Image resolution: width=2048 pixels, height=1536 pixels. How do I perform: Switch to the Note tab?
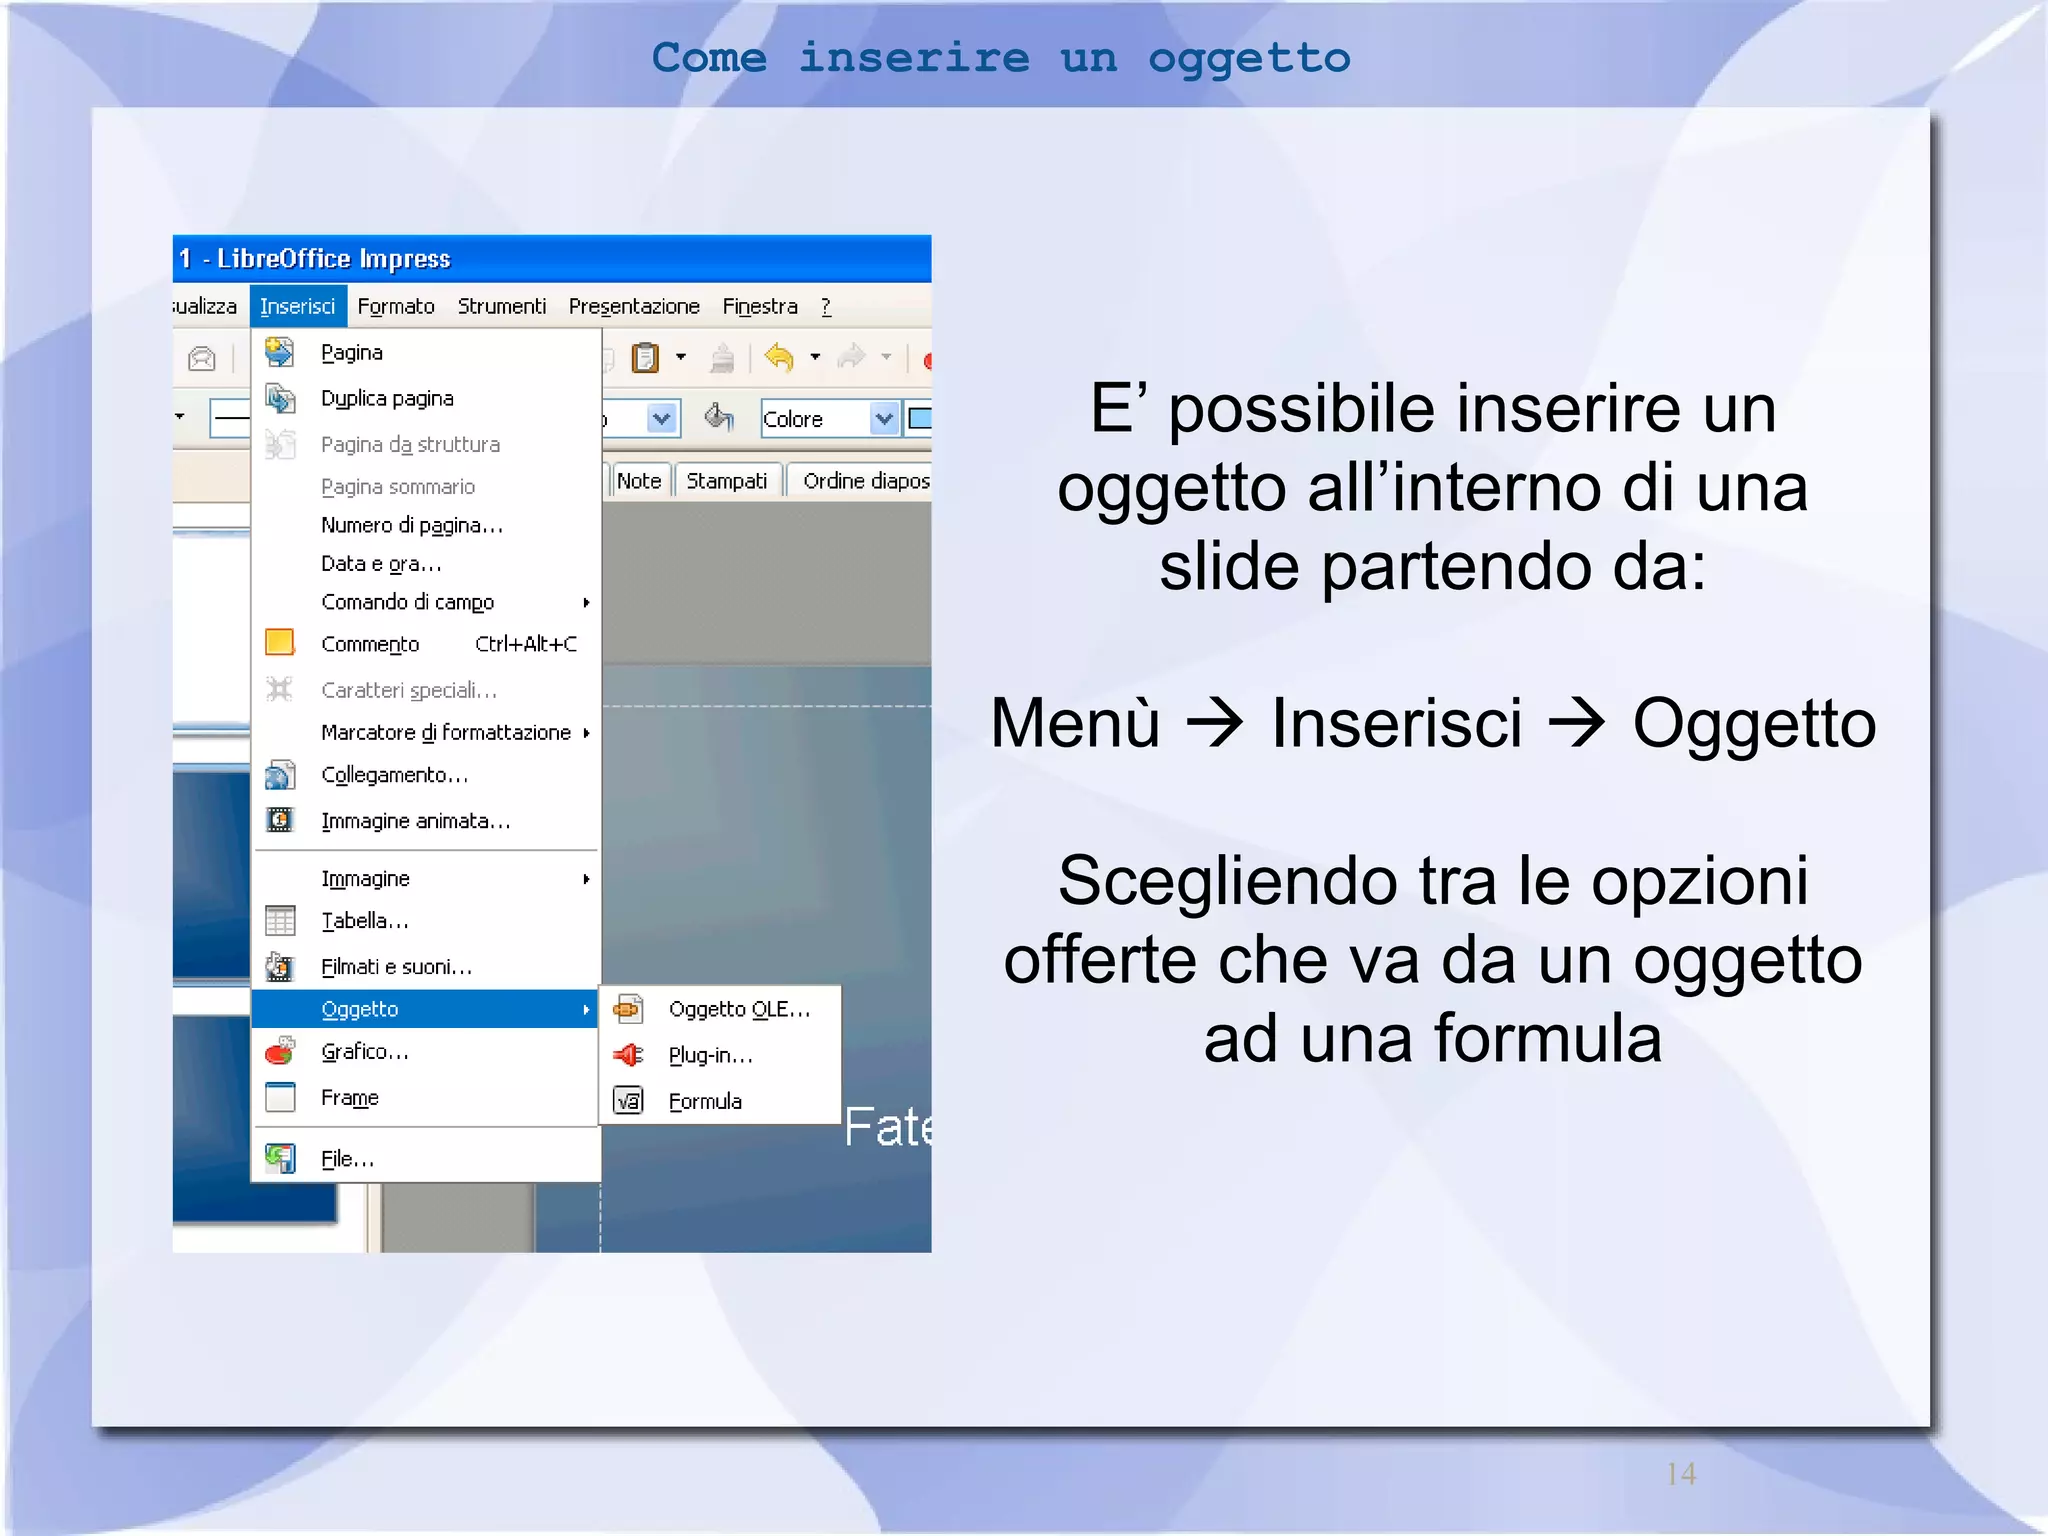639,481
